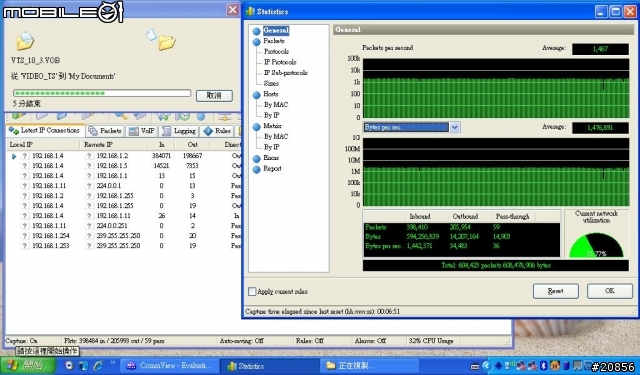The width and height of the screenshot is (640, 375).
Task: Click the In value 384071
Action: (x=161, y=156)
